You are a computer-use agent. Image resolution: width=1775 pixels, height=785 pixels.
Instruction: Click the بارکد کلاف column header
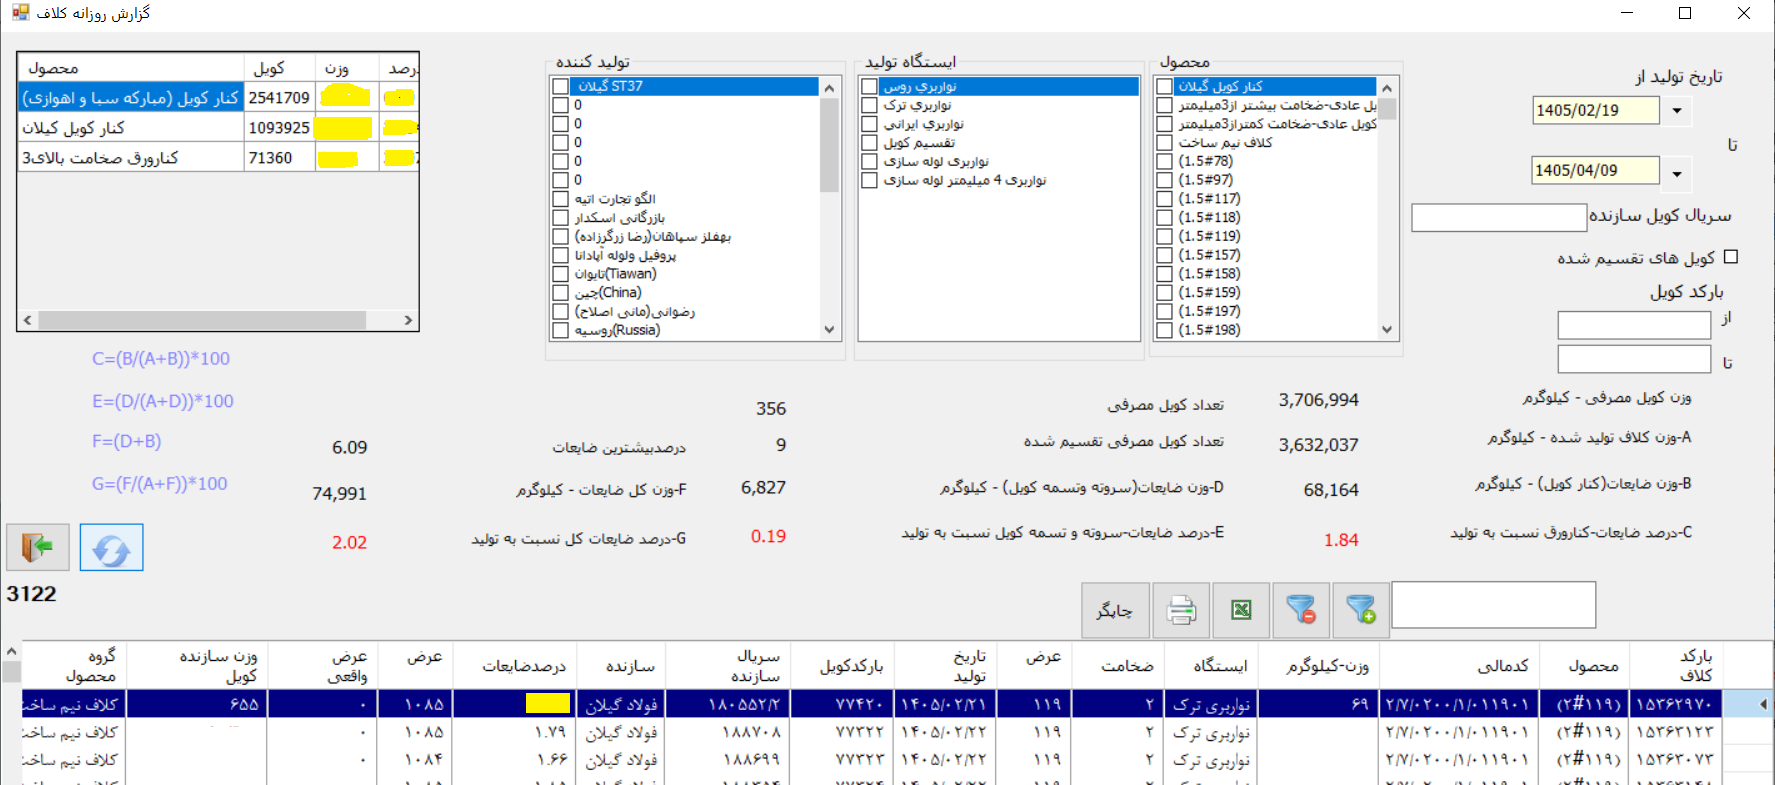[x=1675, y=665]
